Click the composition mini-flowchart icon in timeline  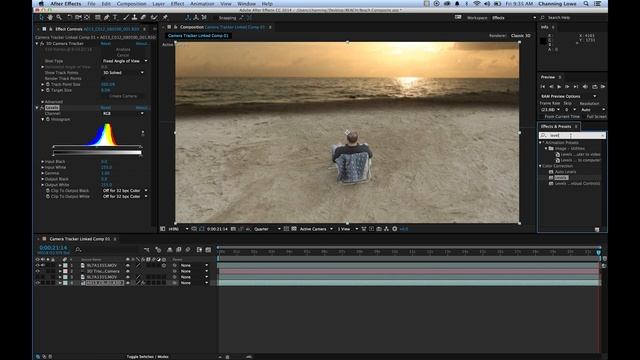point(147,249)
